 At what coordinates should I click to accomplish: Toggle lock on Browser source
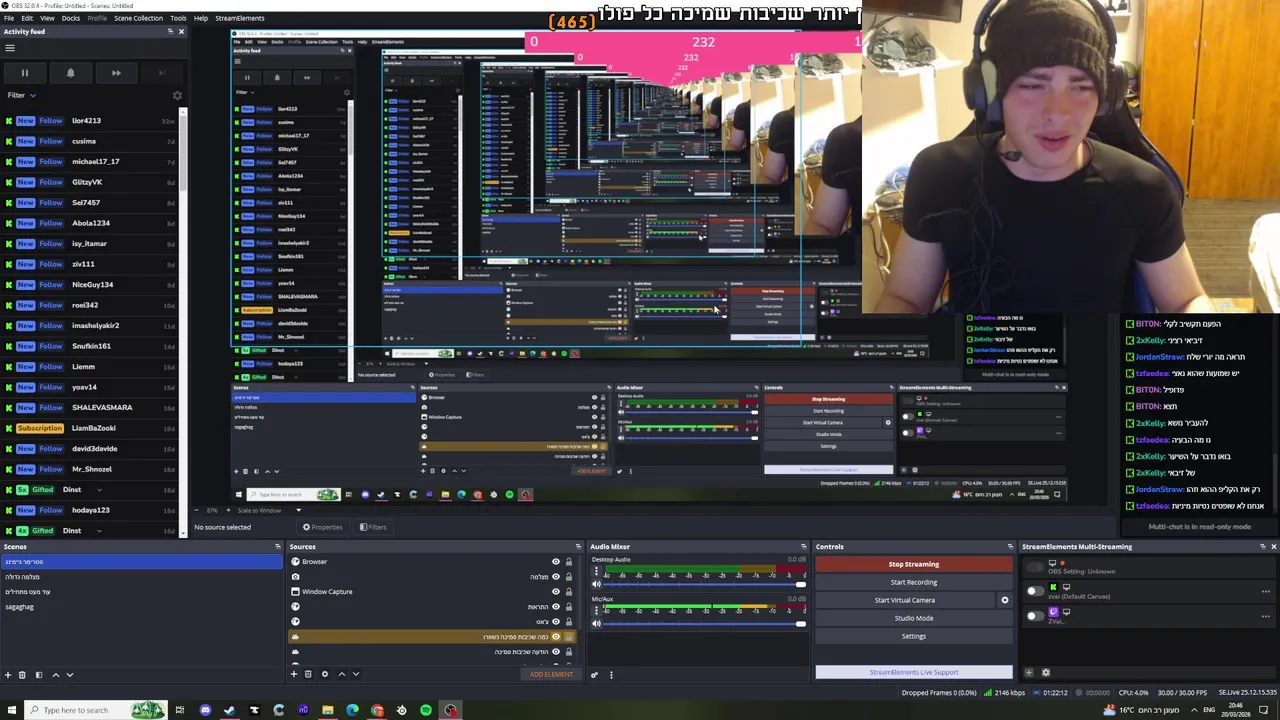(x=569, y=562)
